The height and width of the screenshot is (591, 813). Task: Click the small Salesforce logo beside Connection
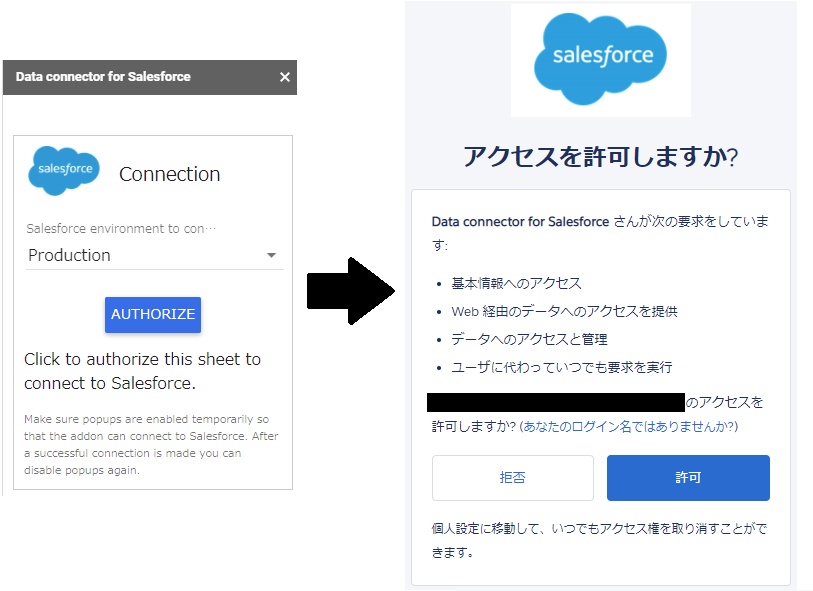click(65, 170)
